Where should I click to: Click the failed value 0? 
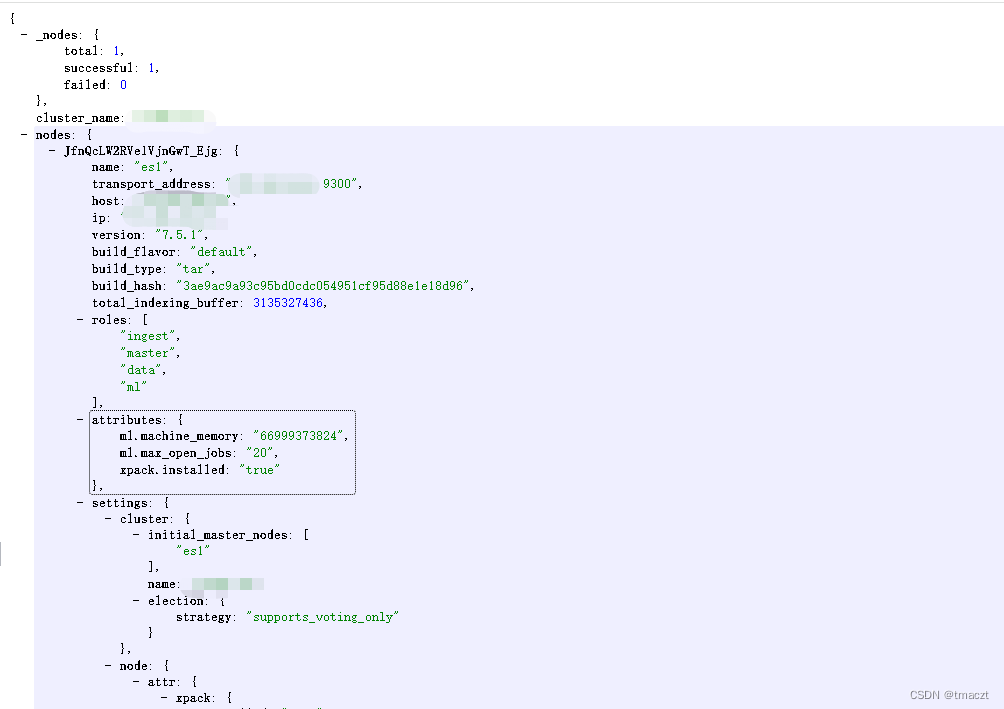click(124, 85)
